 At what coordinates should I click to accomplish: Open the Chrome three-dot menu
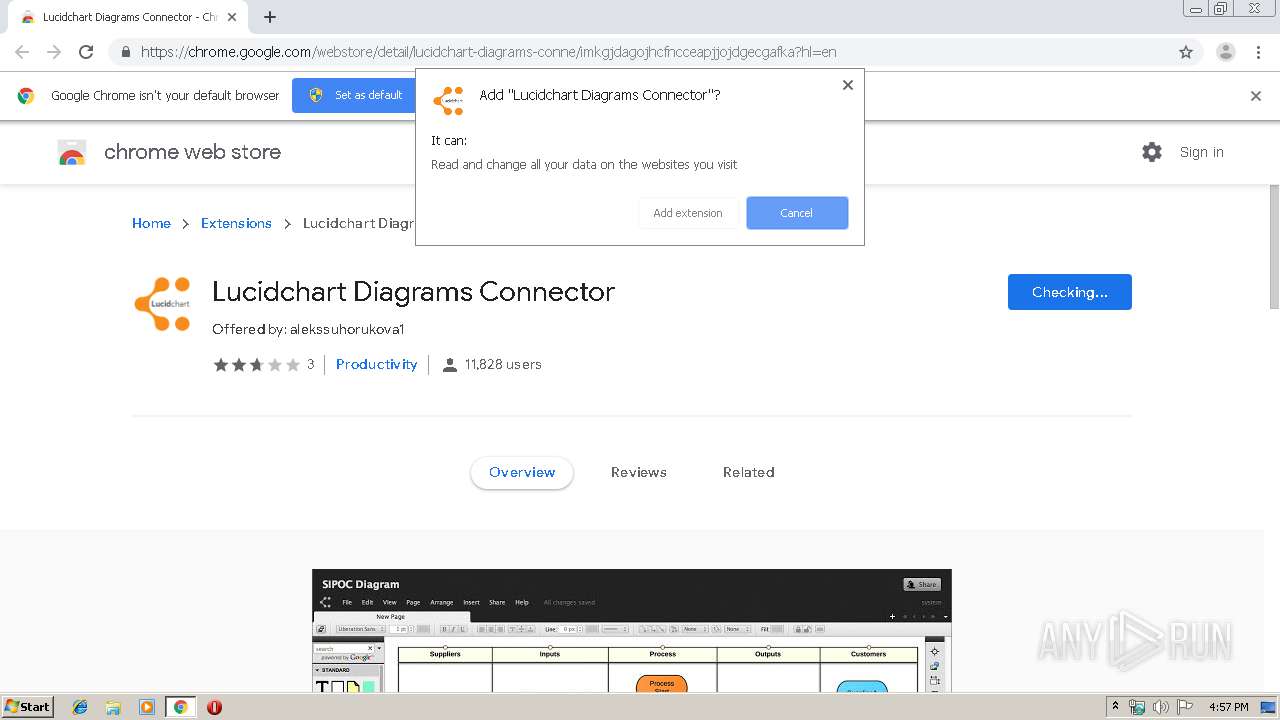(1258, 52)
